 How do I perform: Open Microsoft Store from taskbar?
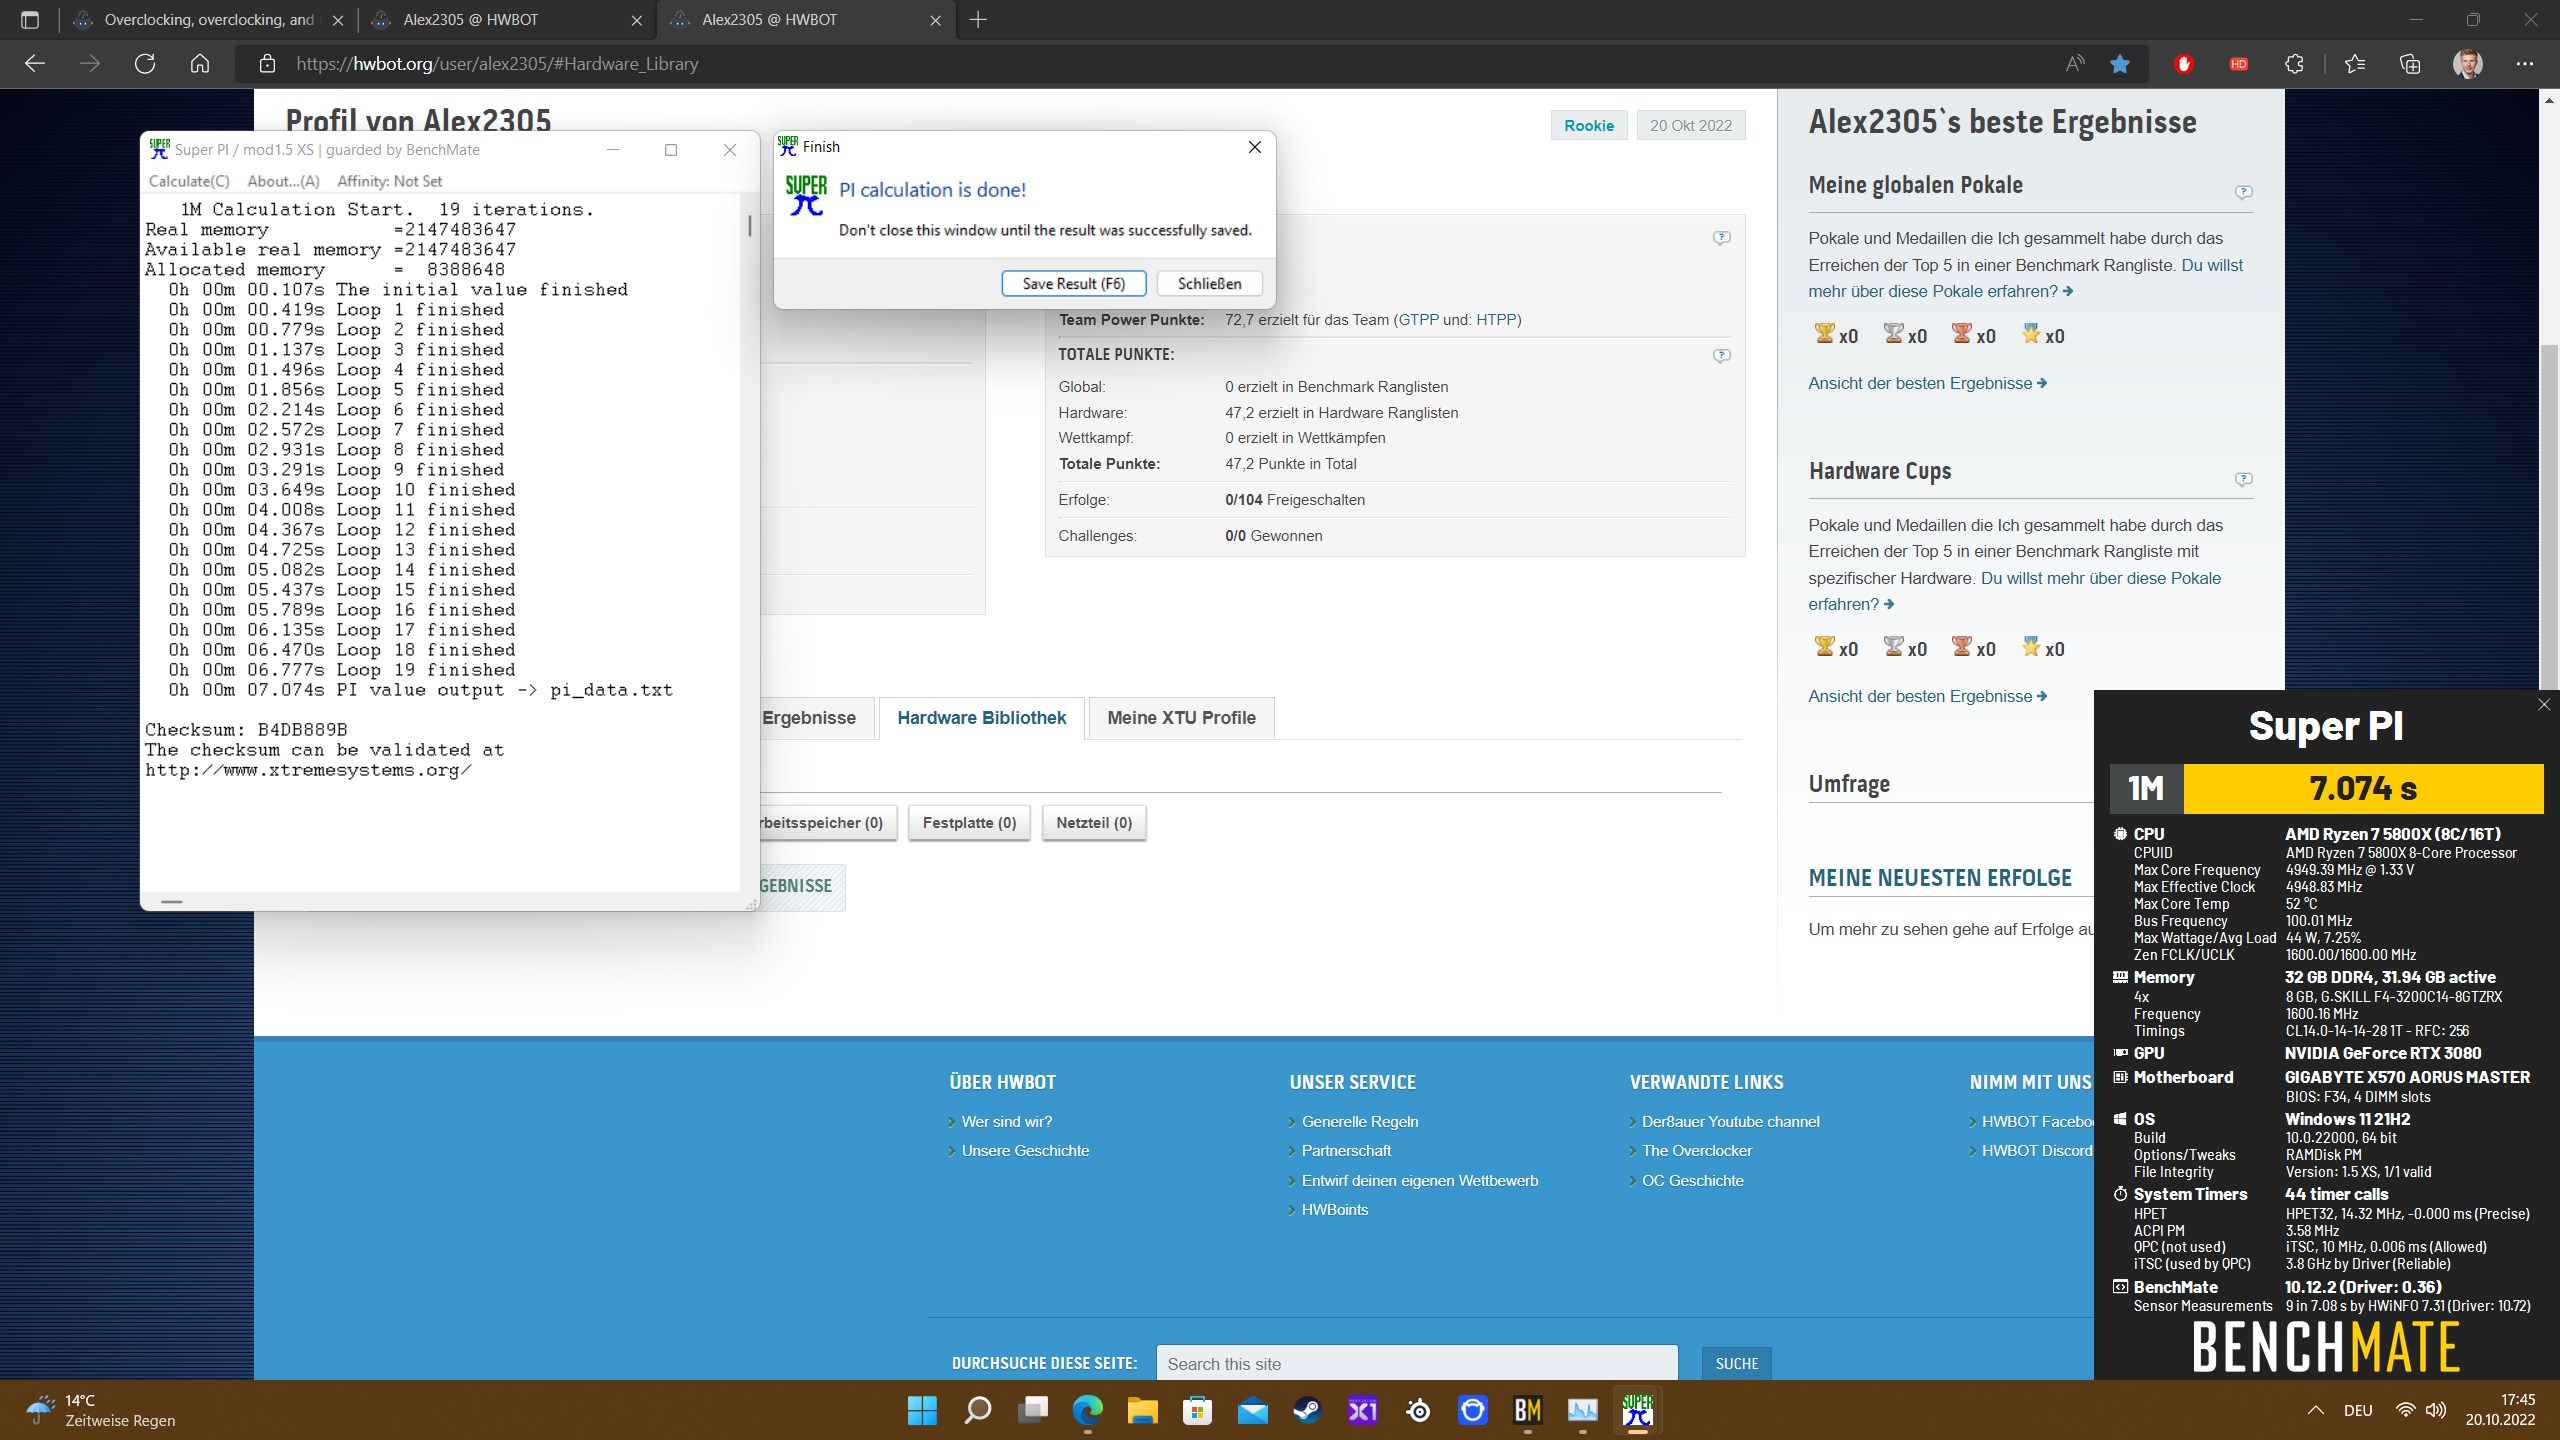point(1197,1411)
